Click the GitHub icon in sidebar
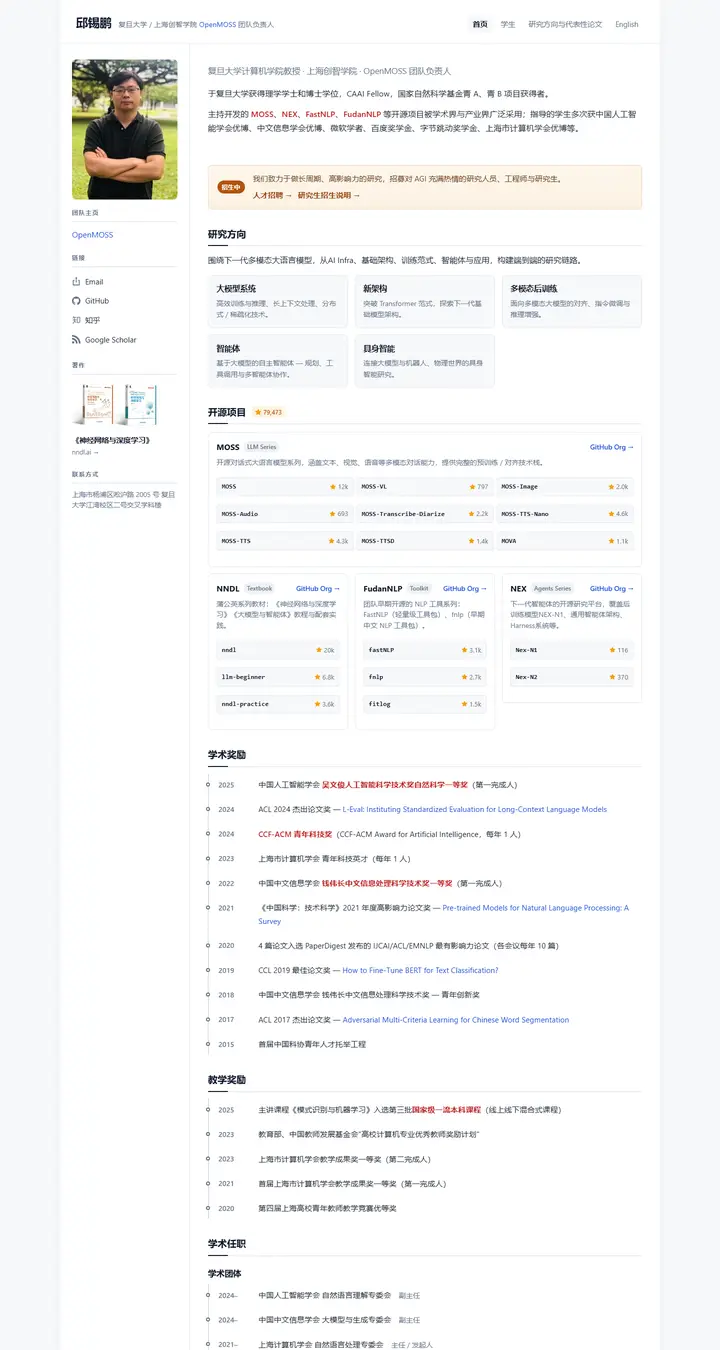The image size is (720, 1350). (x=76, y=301)
